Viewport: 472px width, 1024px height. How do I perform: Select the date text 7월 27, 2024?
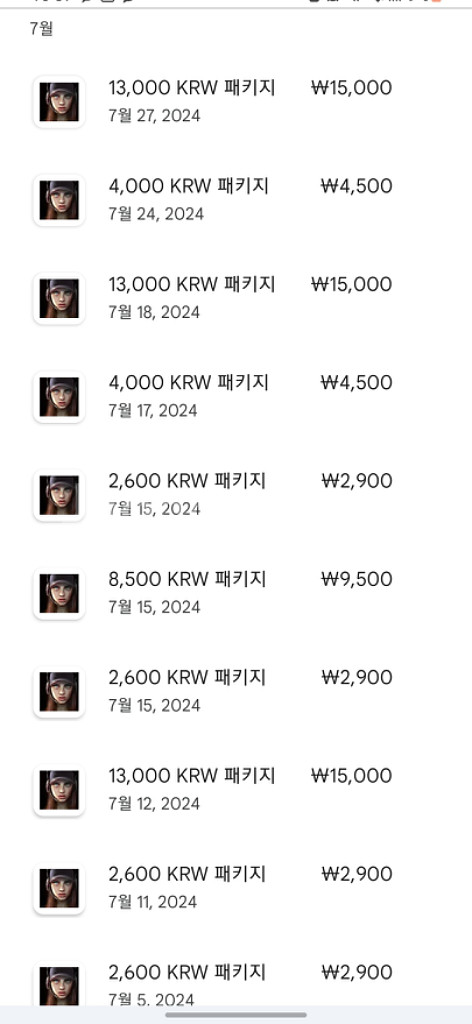click(x=155, y=116)
